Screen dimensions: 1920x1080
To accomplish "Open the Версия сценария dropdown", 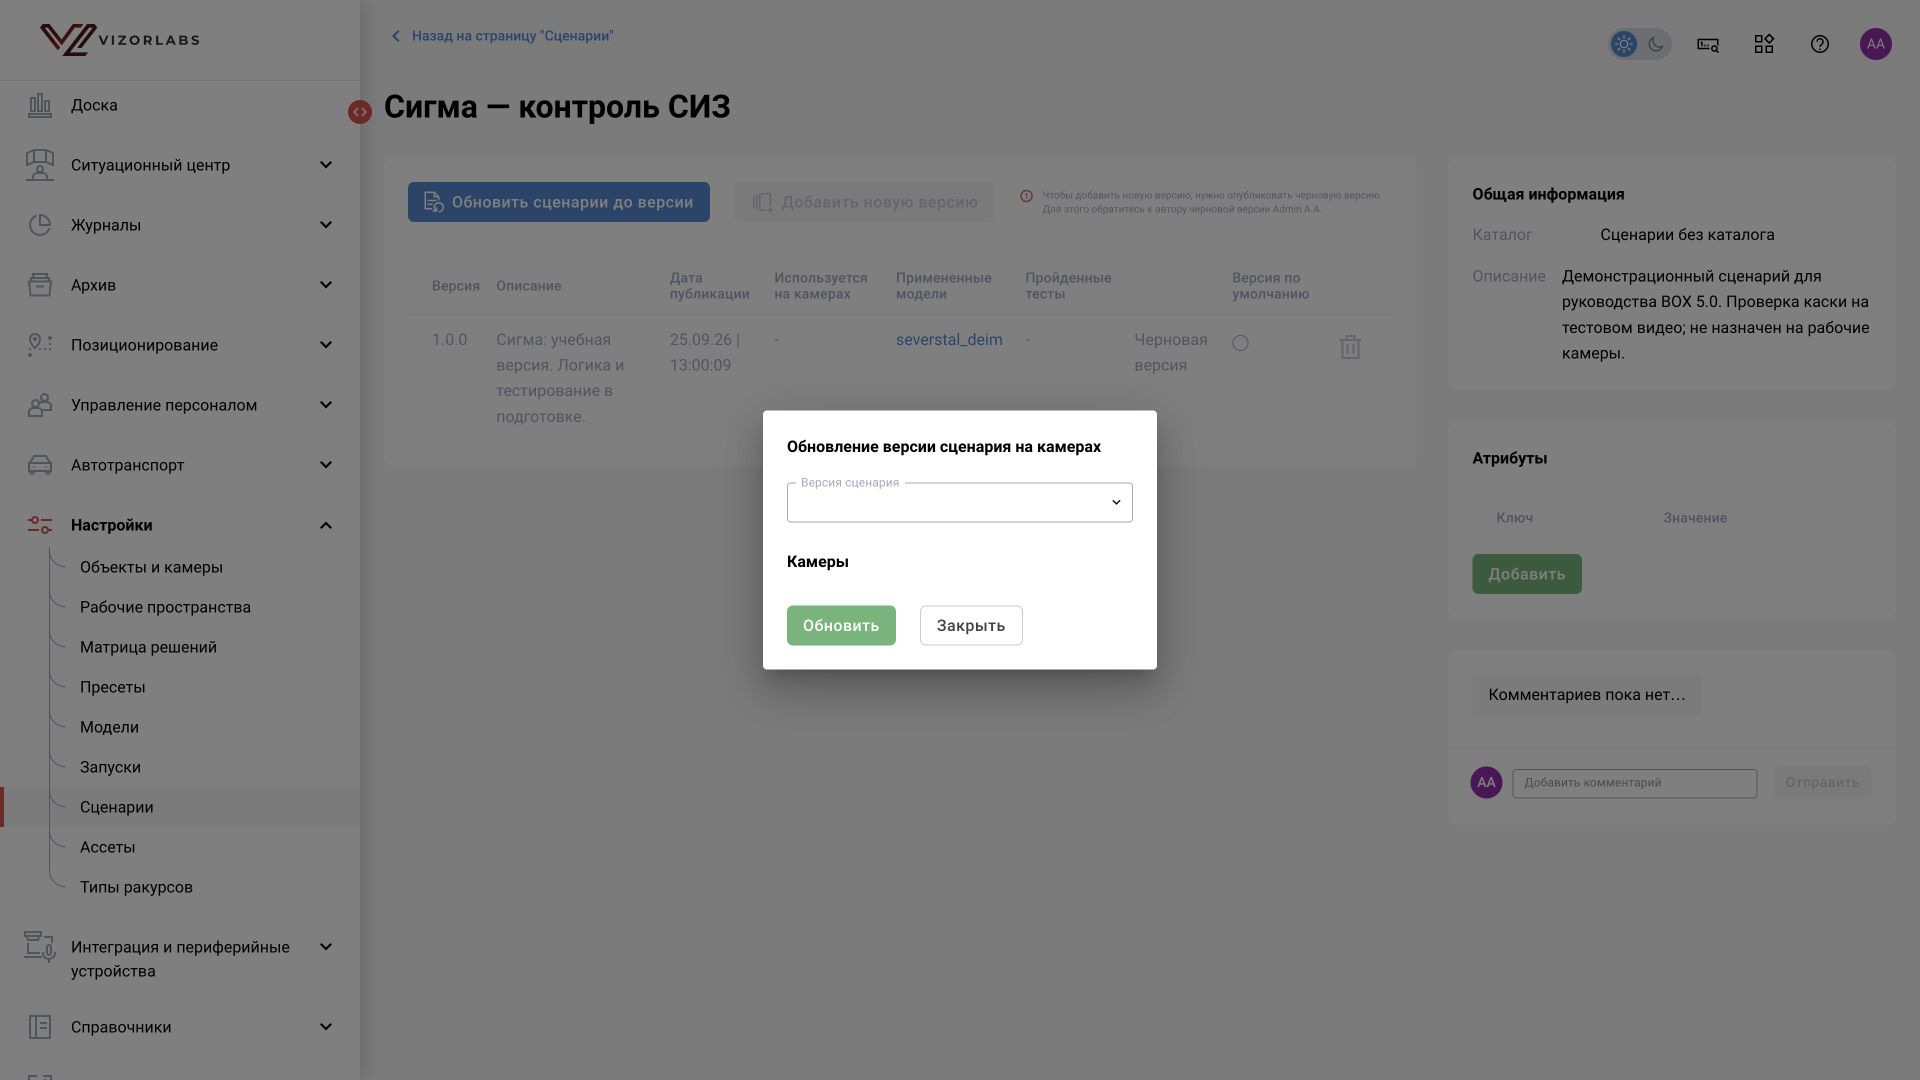I will point(960,502).
